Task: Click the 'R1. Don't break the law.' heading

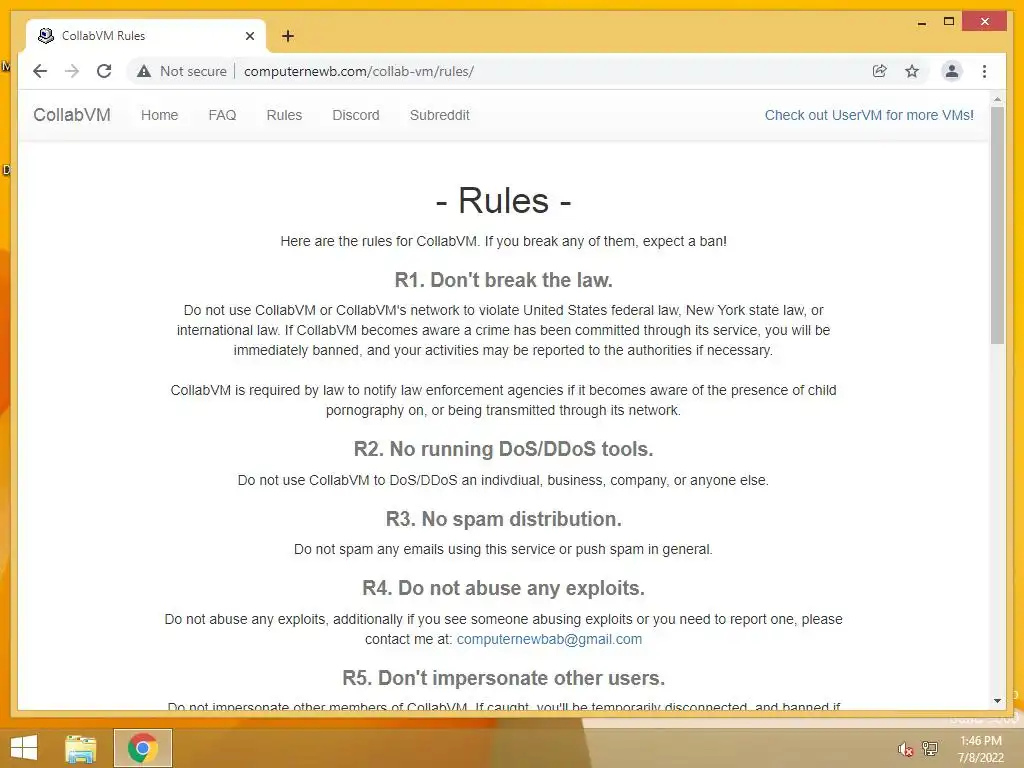Action: click(x=504, y=280)
